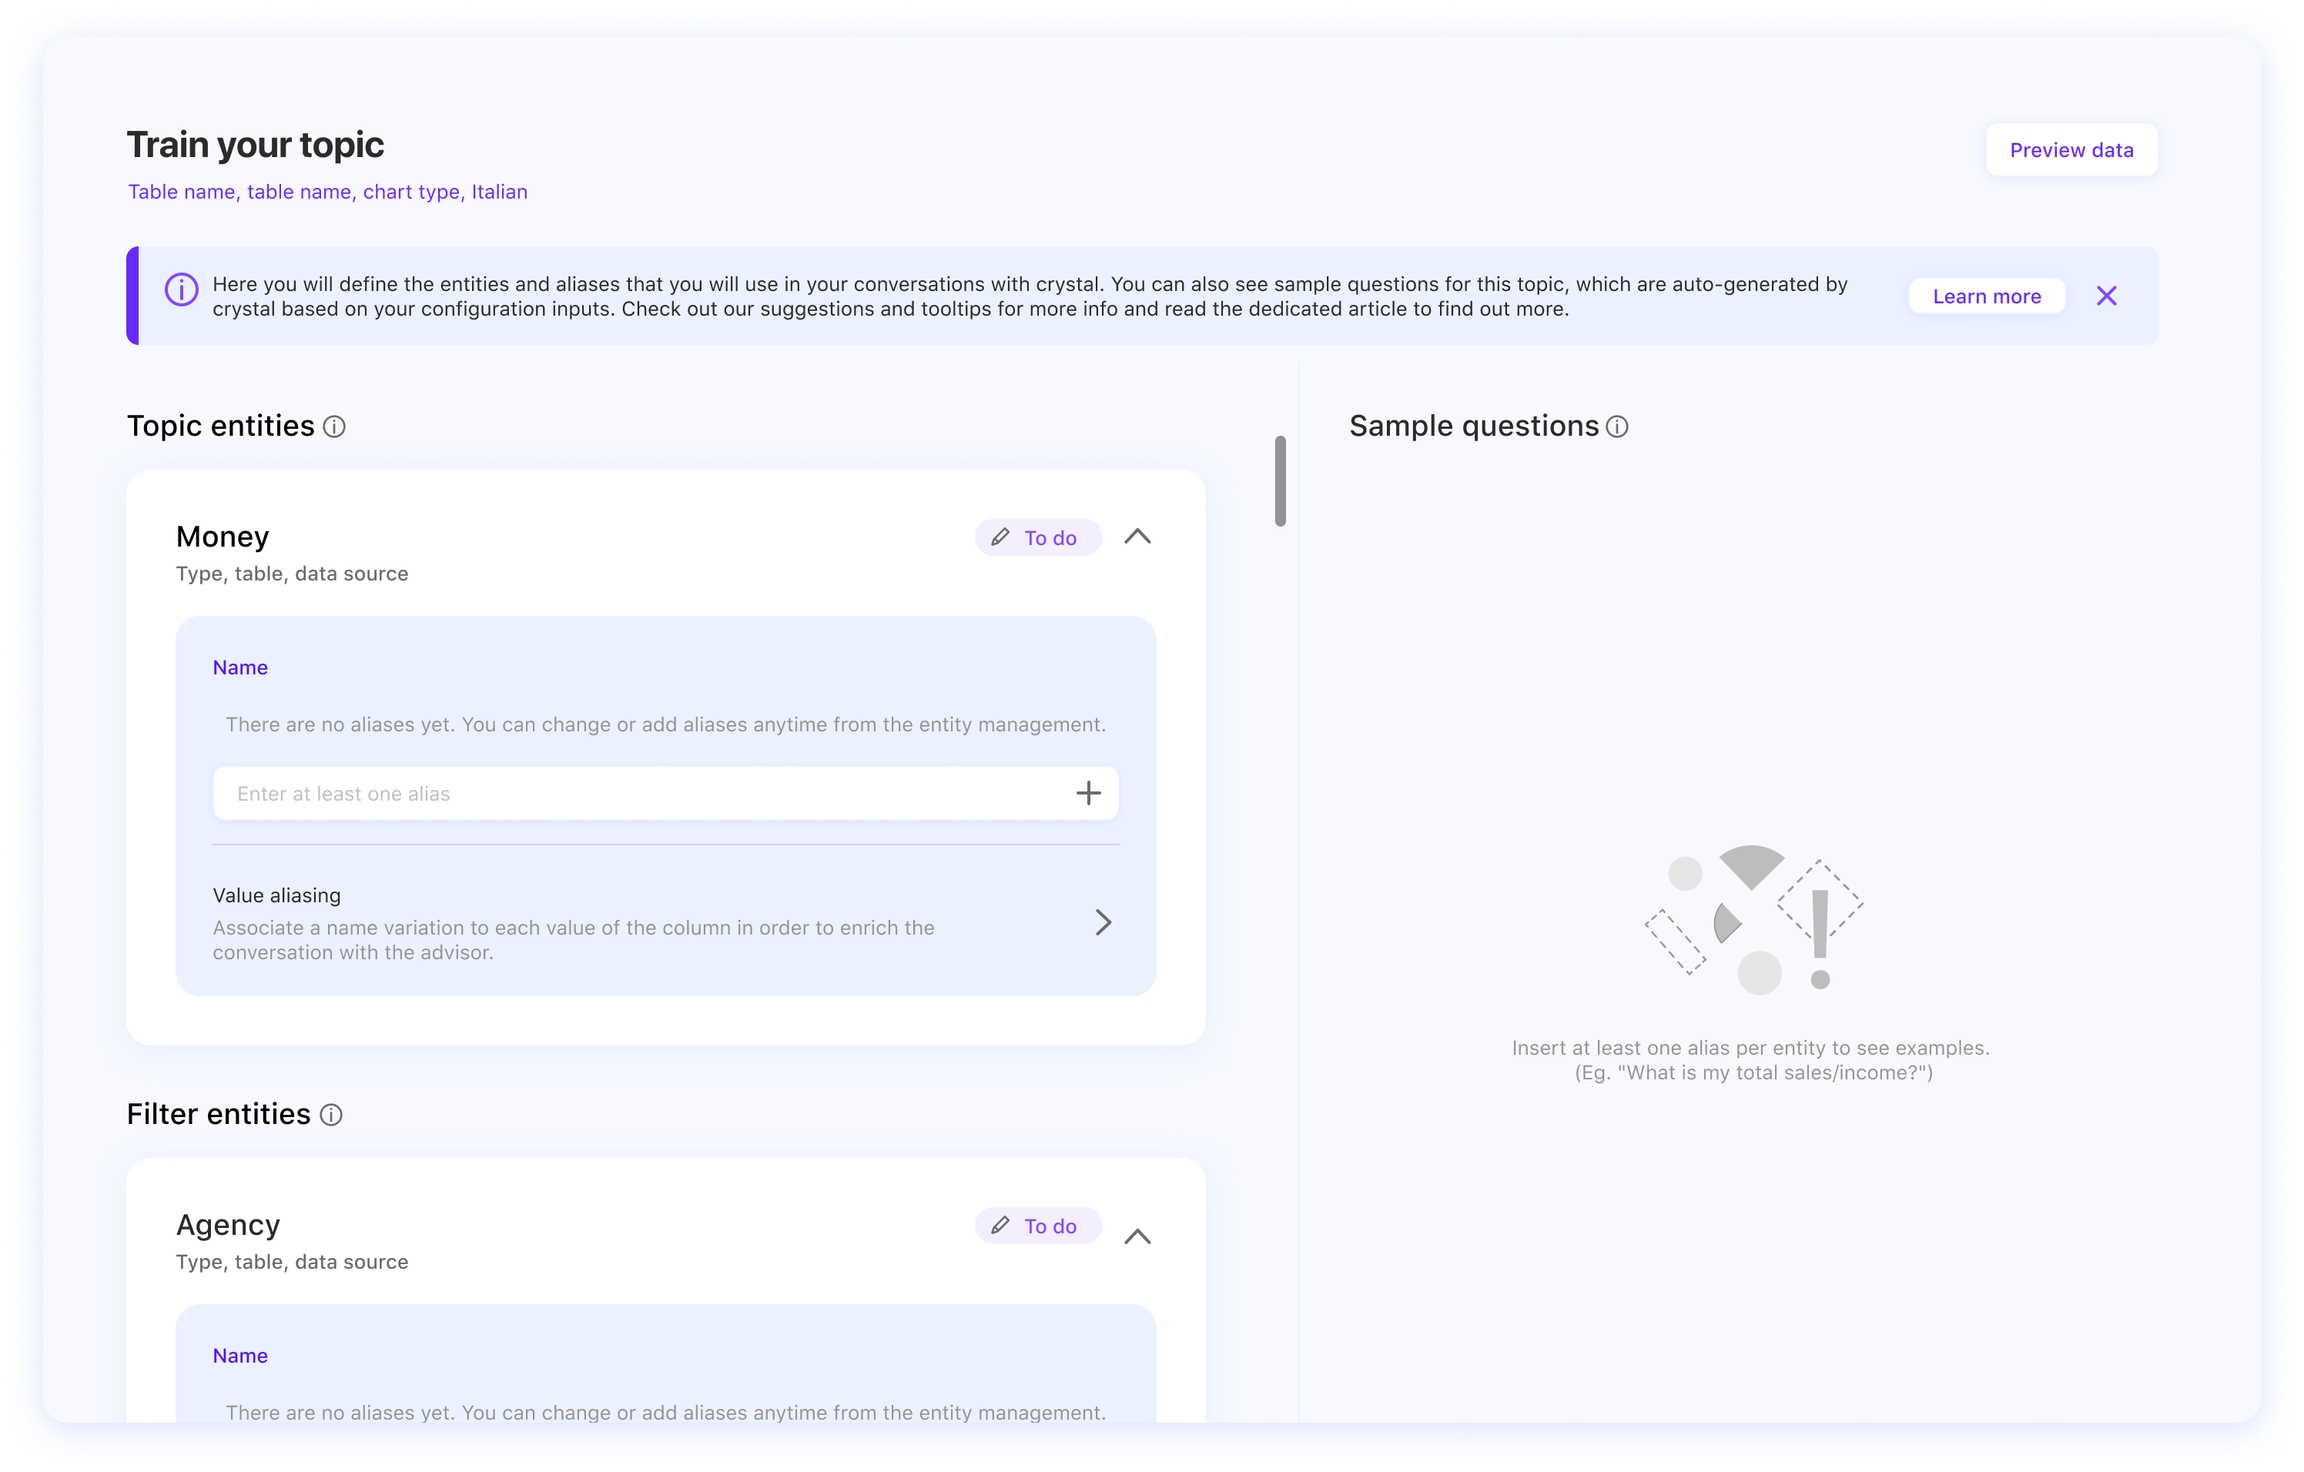This screenshot has width=2304, height=1472.
Task: Click the info icon beside Topic entities
Action: point(334,427)
